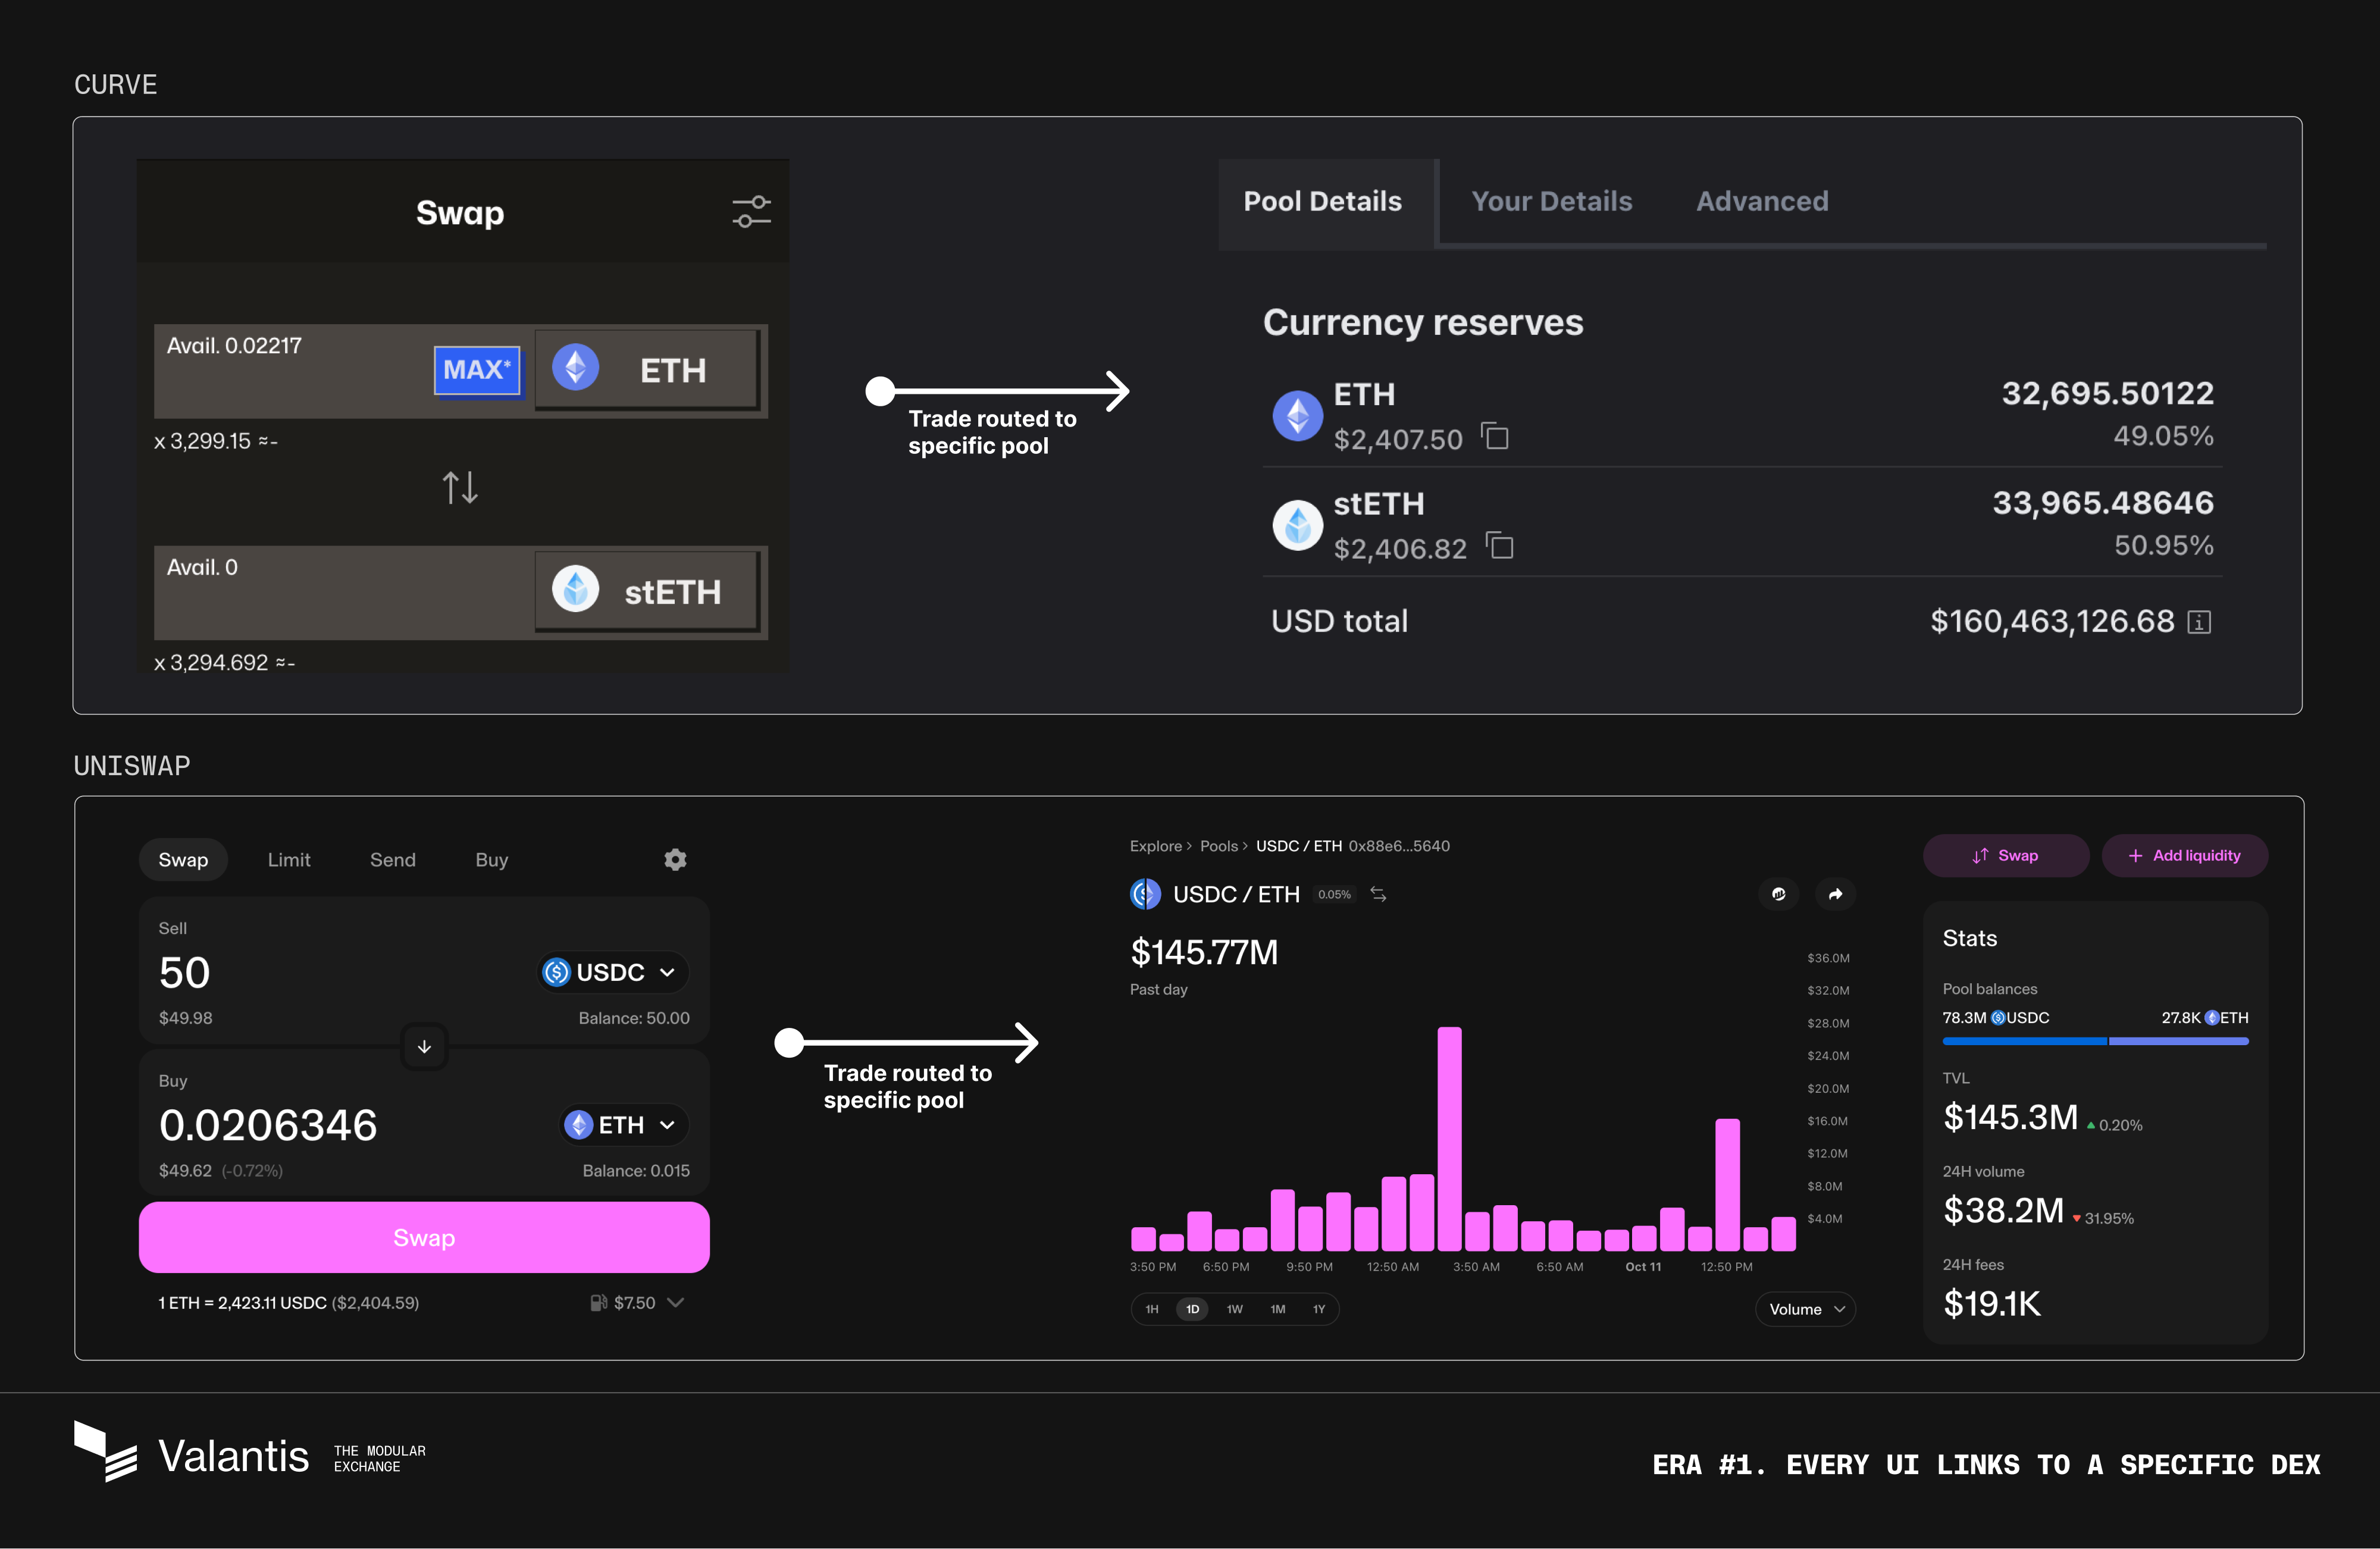Select the Buy tab

coord(491,860)
